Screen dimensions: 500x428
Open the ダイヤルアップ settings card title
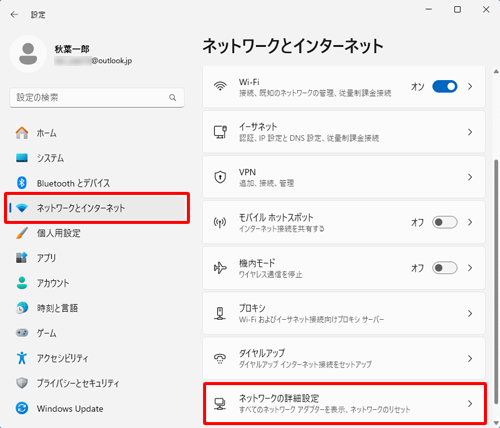(262, 353)
